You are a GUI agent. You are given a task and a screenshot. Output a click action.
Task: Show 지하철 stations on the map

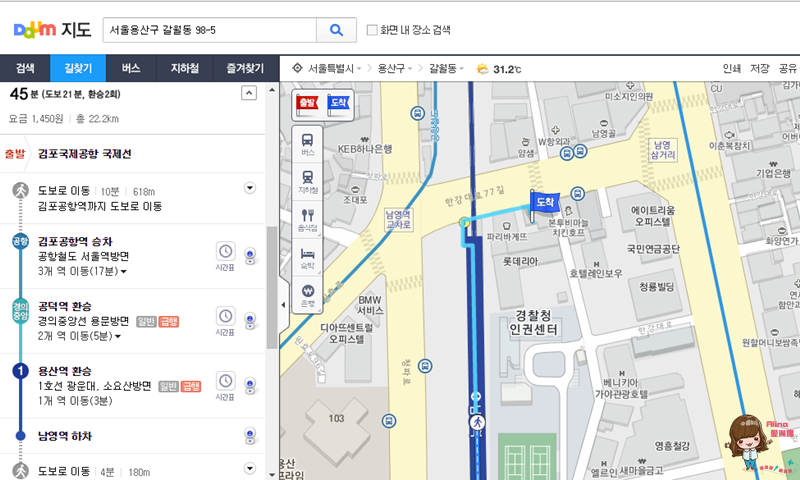click(307, 182)
